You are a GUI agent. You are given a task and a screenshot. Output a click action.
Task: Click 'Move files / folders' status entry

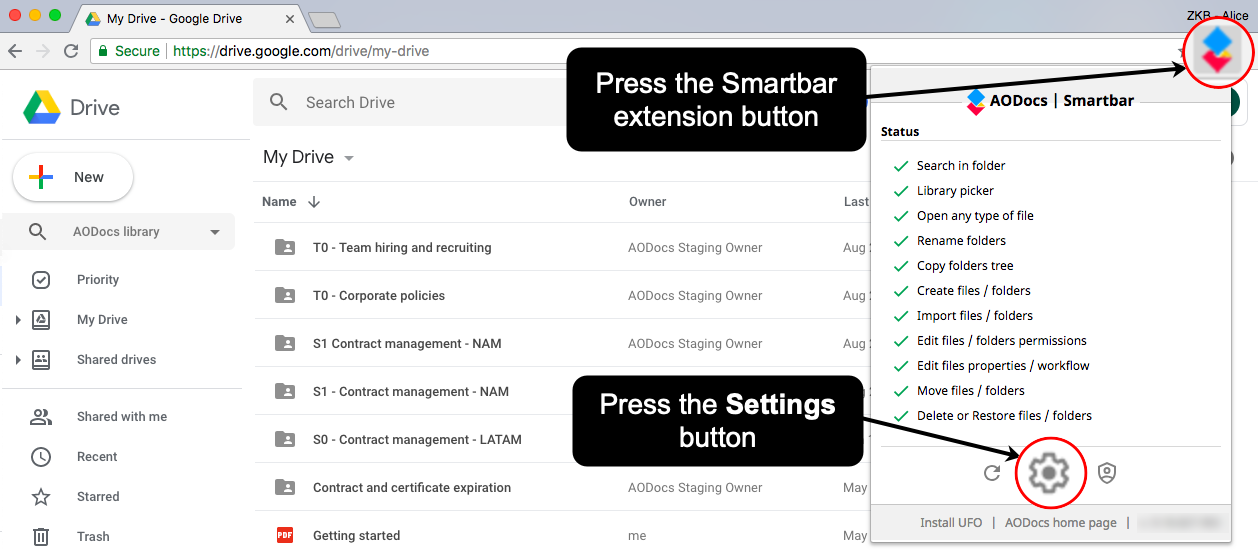point(971,391)
